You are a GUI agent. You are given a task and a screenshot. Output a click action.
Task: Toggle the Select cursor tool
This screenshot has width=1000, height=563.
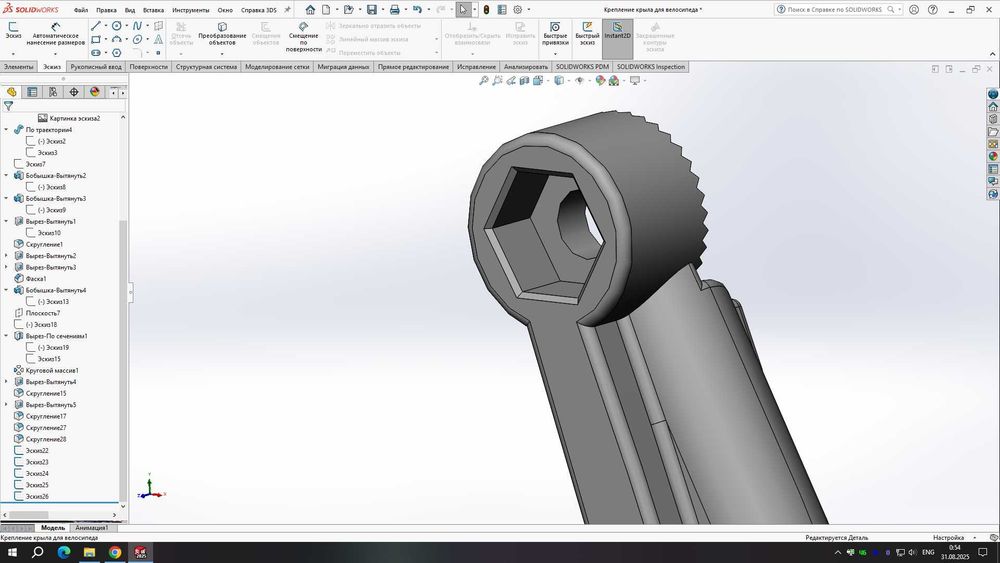[x=463, y=10]
